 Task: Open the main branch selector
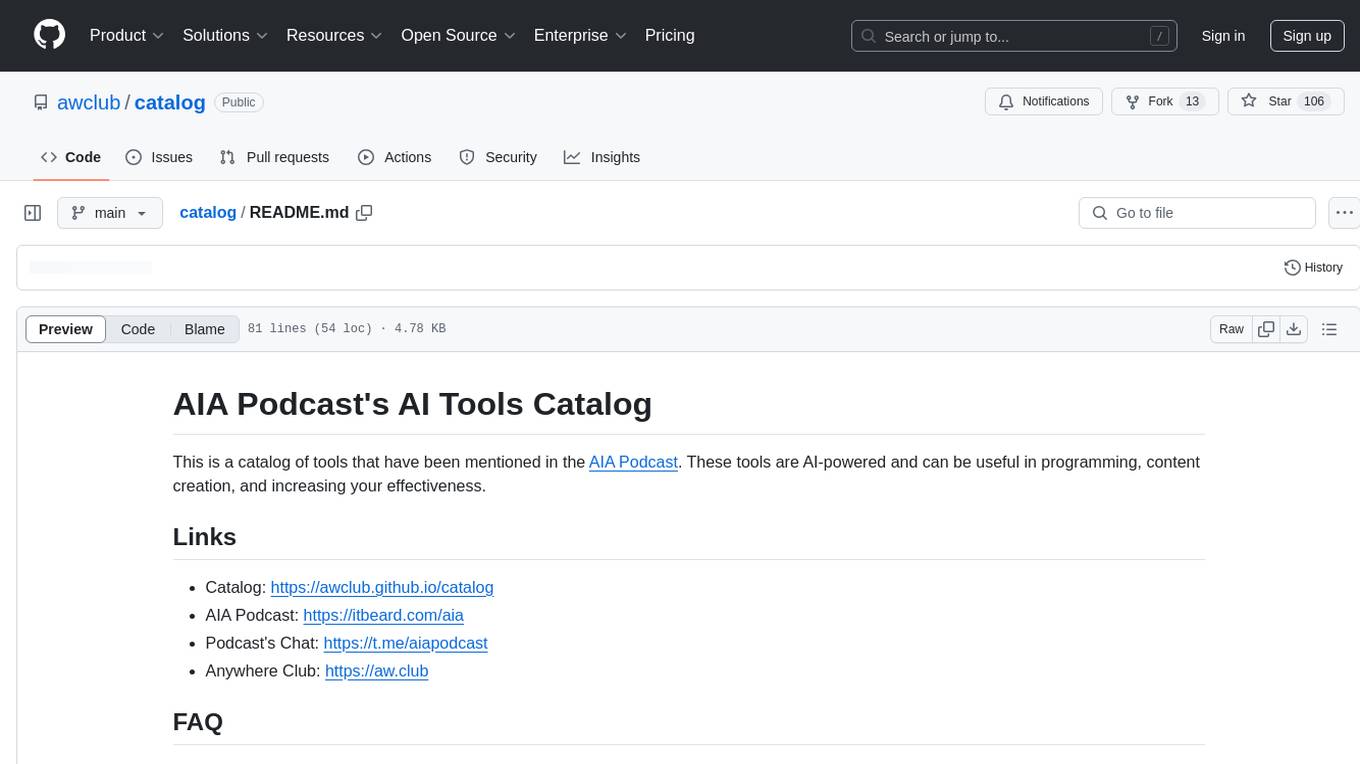point(110,213)
